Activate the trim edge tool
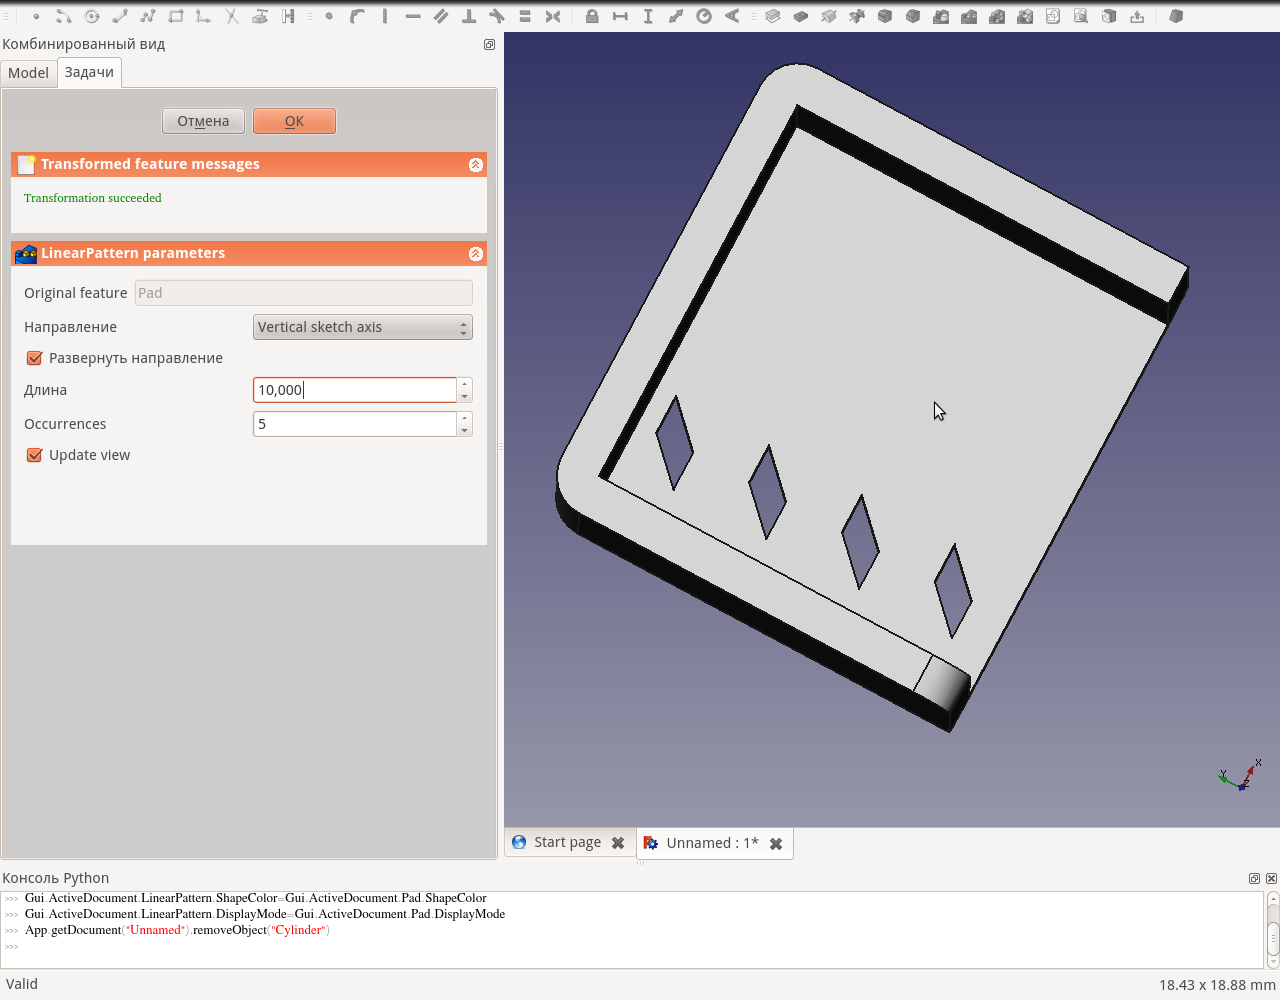The height and width of the screenshot is (1000, 1280). [x=231, y=16]
